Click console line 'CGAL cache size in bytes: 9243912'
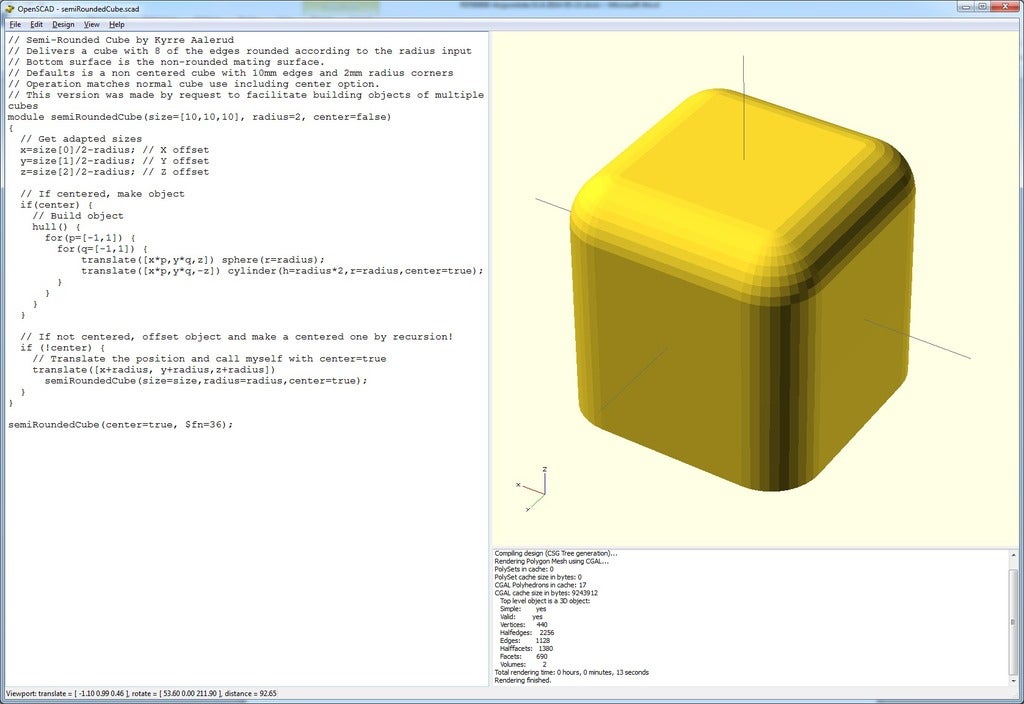 pos(546,593)
